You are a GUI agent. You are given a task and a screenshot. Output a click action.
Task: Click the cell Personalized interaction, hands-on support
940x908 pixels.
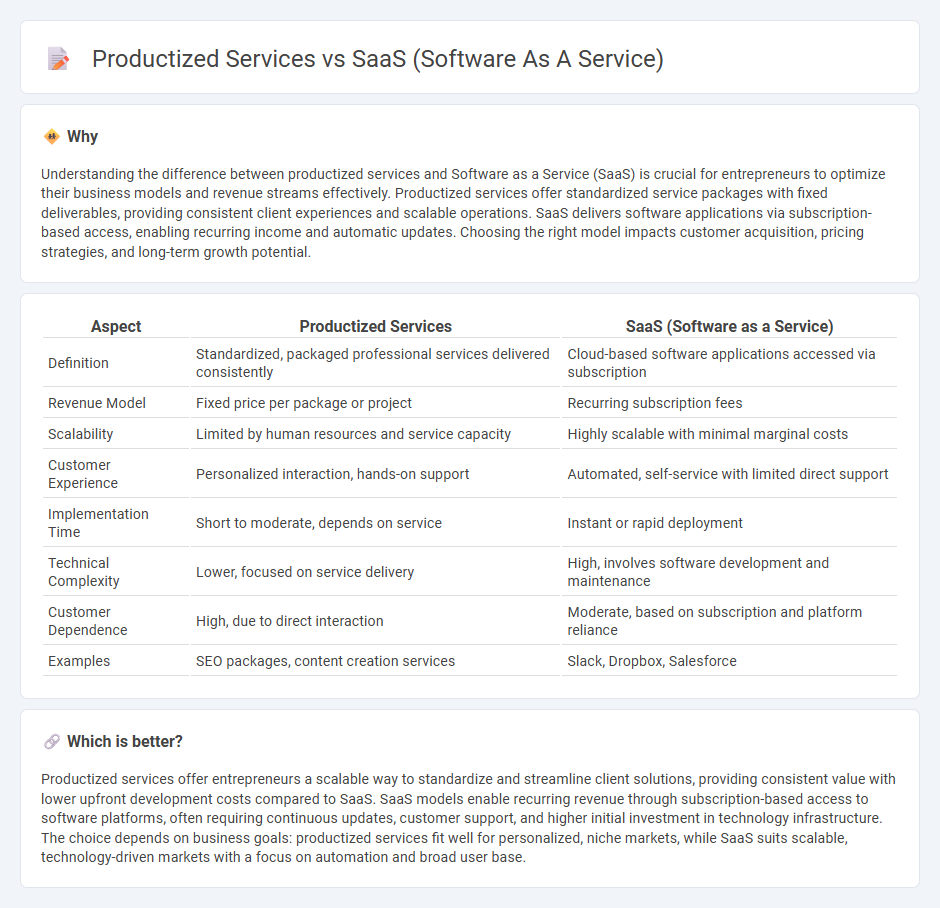332,474
